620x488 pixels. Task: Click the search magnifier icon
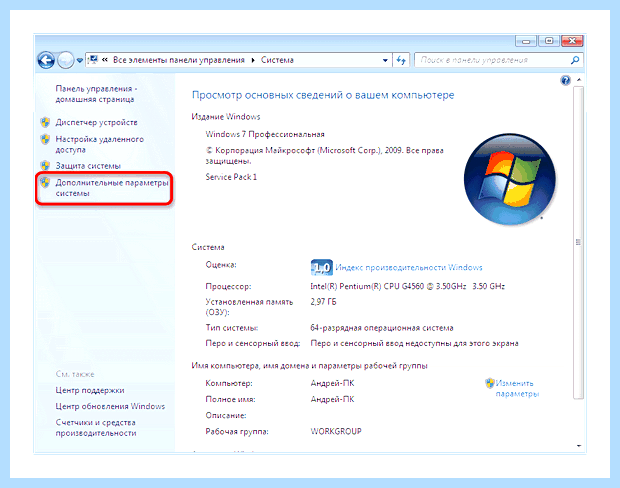pos(575,60)
